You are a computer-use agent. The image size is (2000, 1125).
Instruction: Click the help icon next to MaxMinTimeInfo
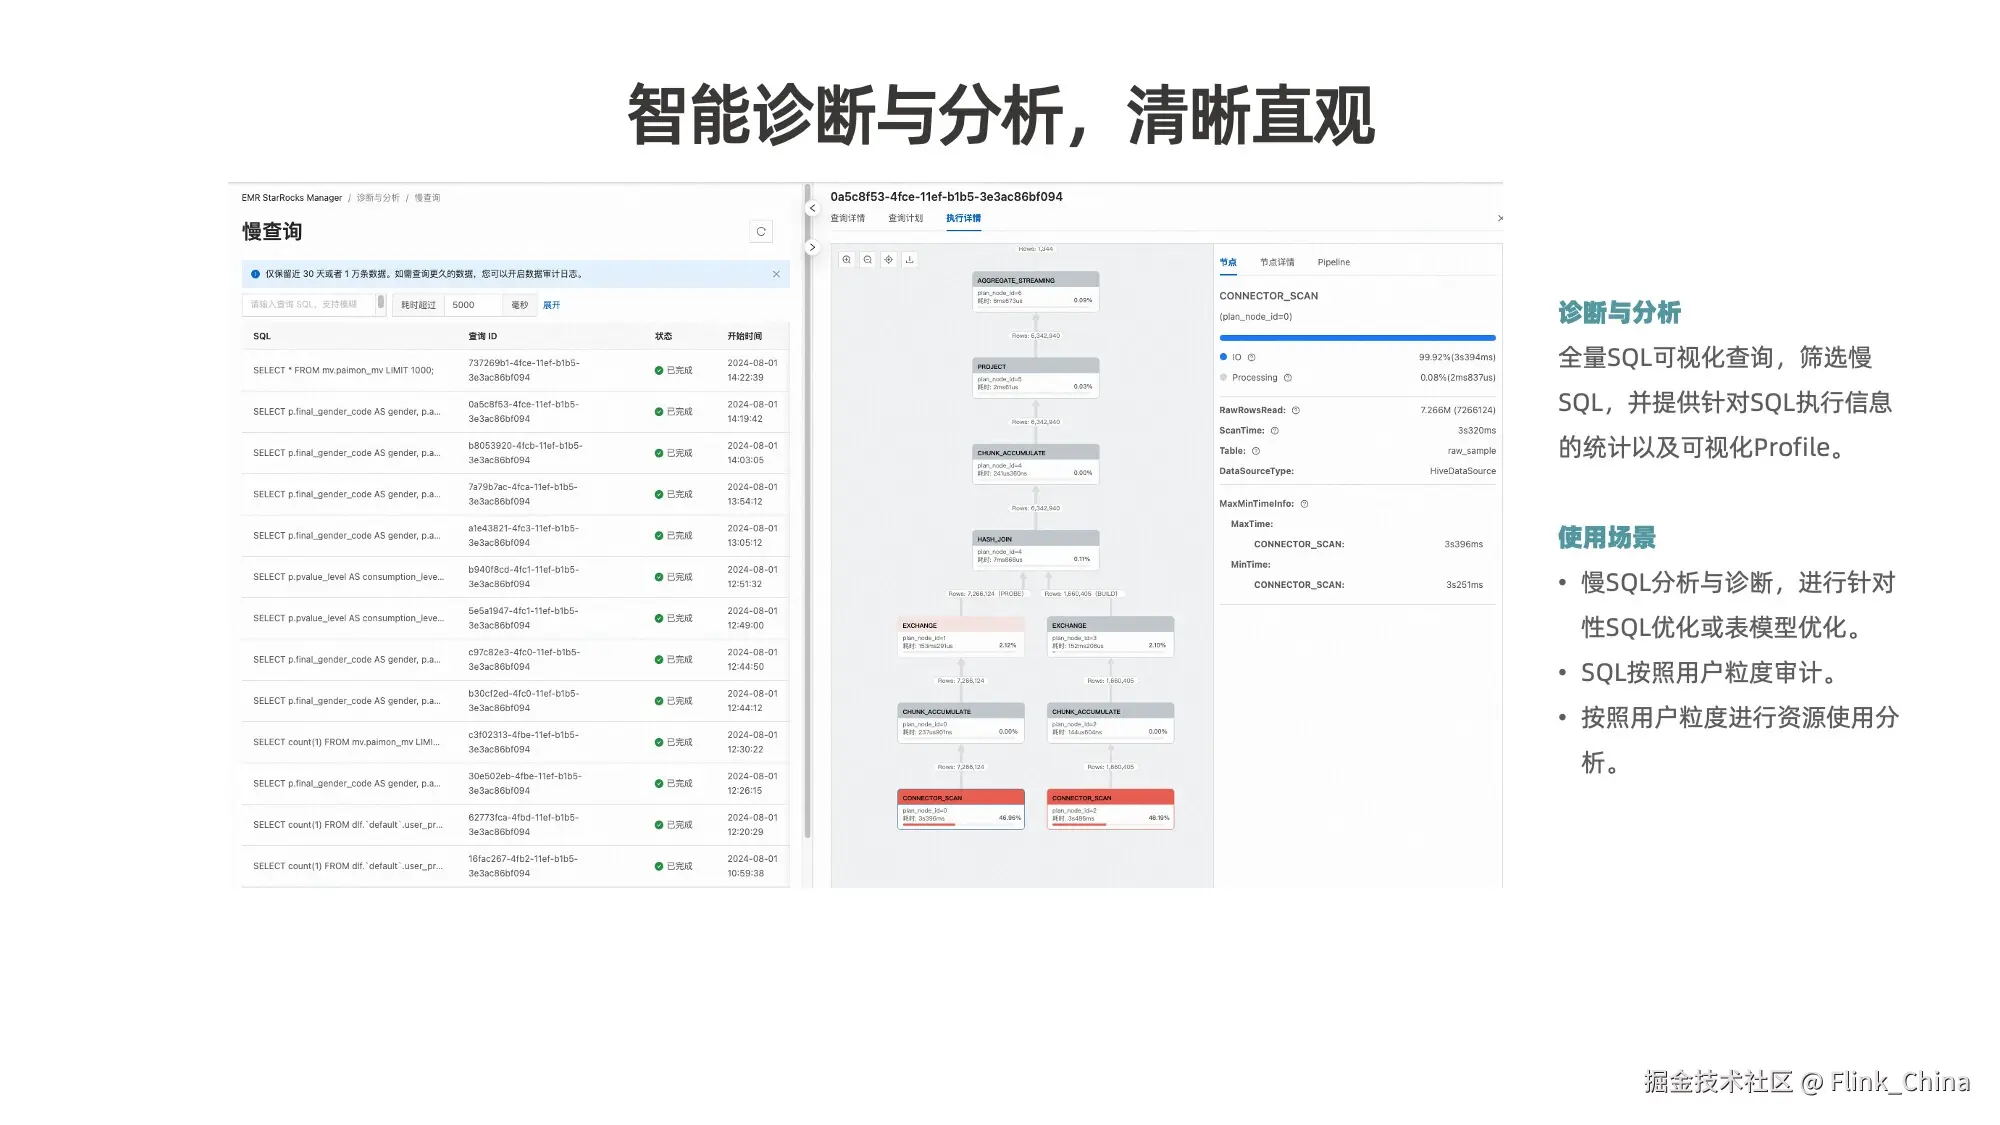pos(1305,504)
